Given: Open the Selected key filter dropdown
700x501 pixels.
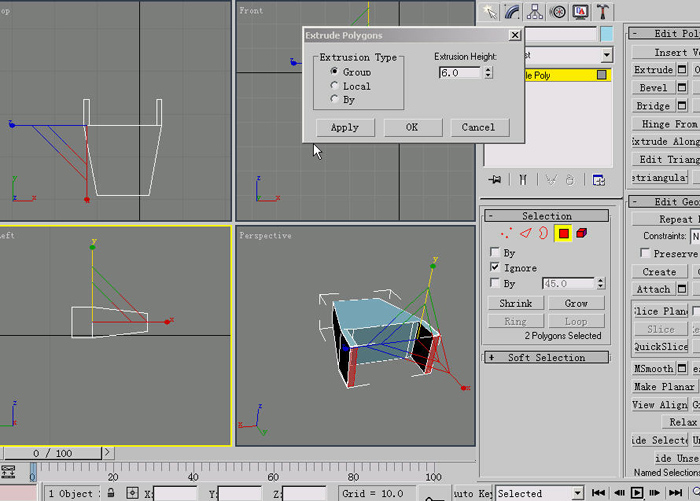Looking at the screenshot, I should (578, 493).
